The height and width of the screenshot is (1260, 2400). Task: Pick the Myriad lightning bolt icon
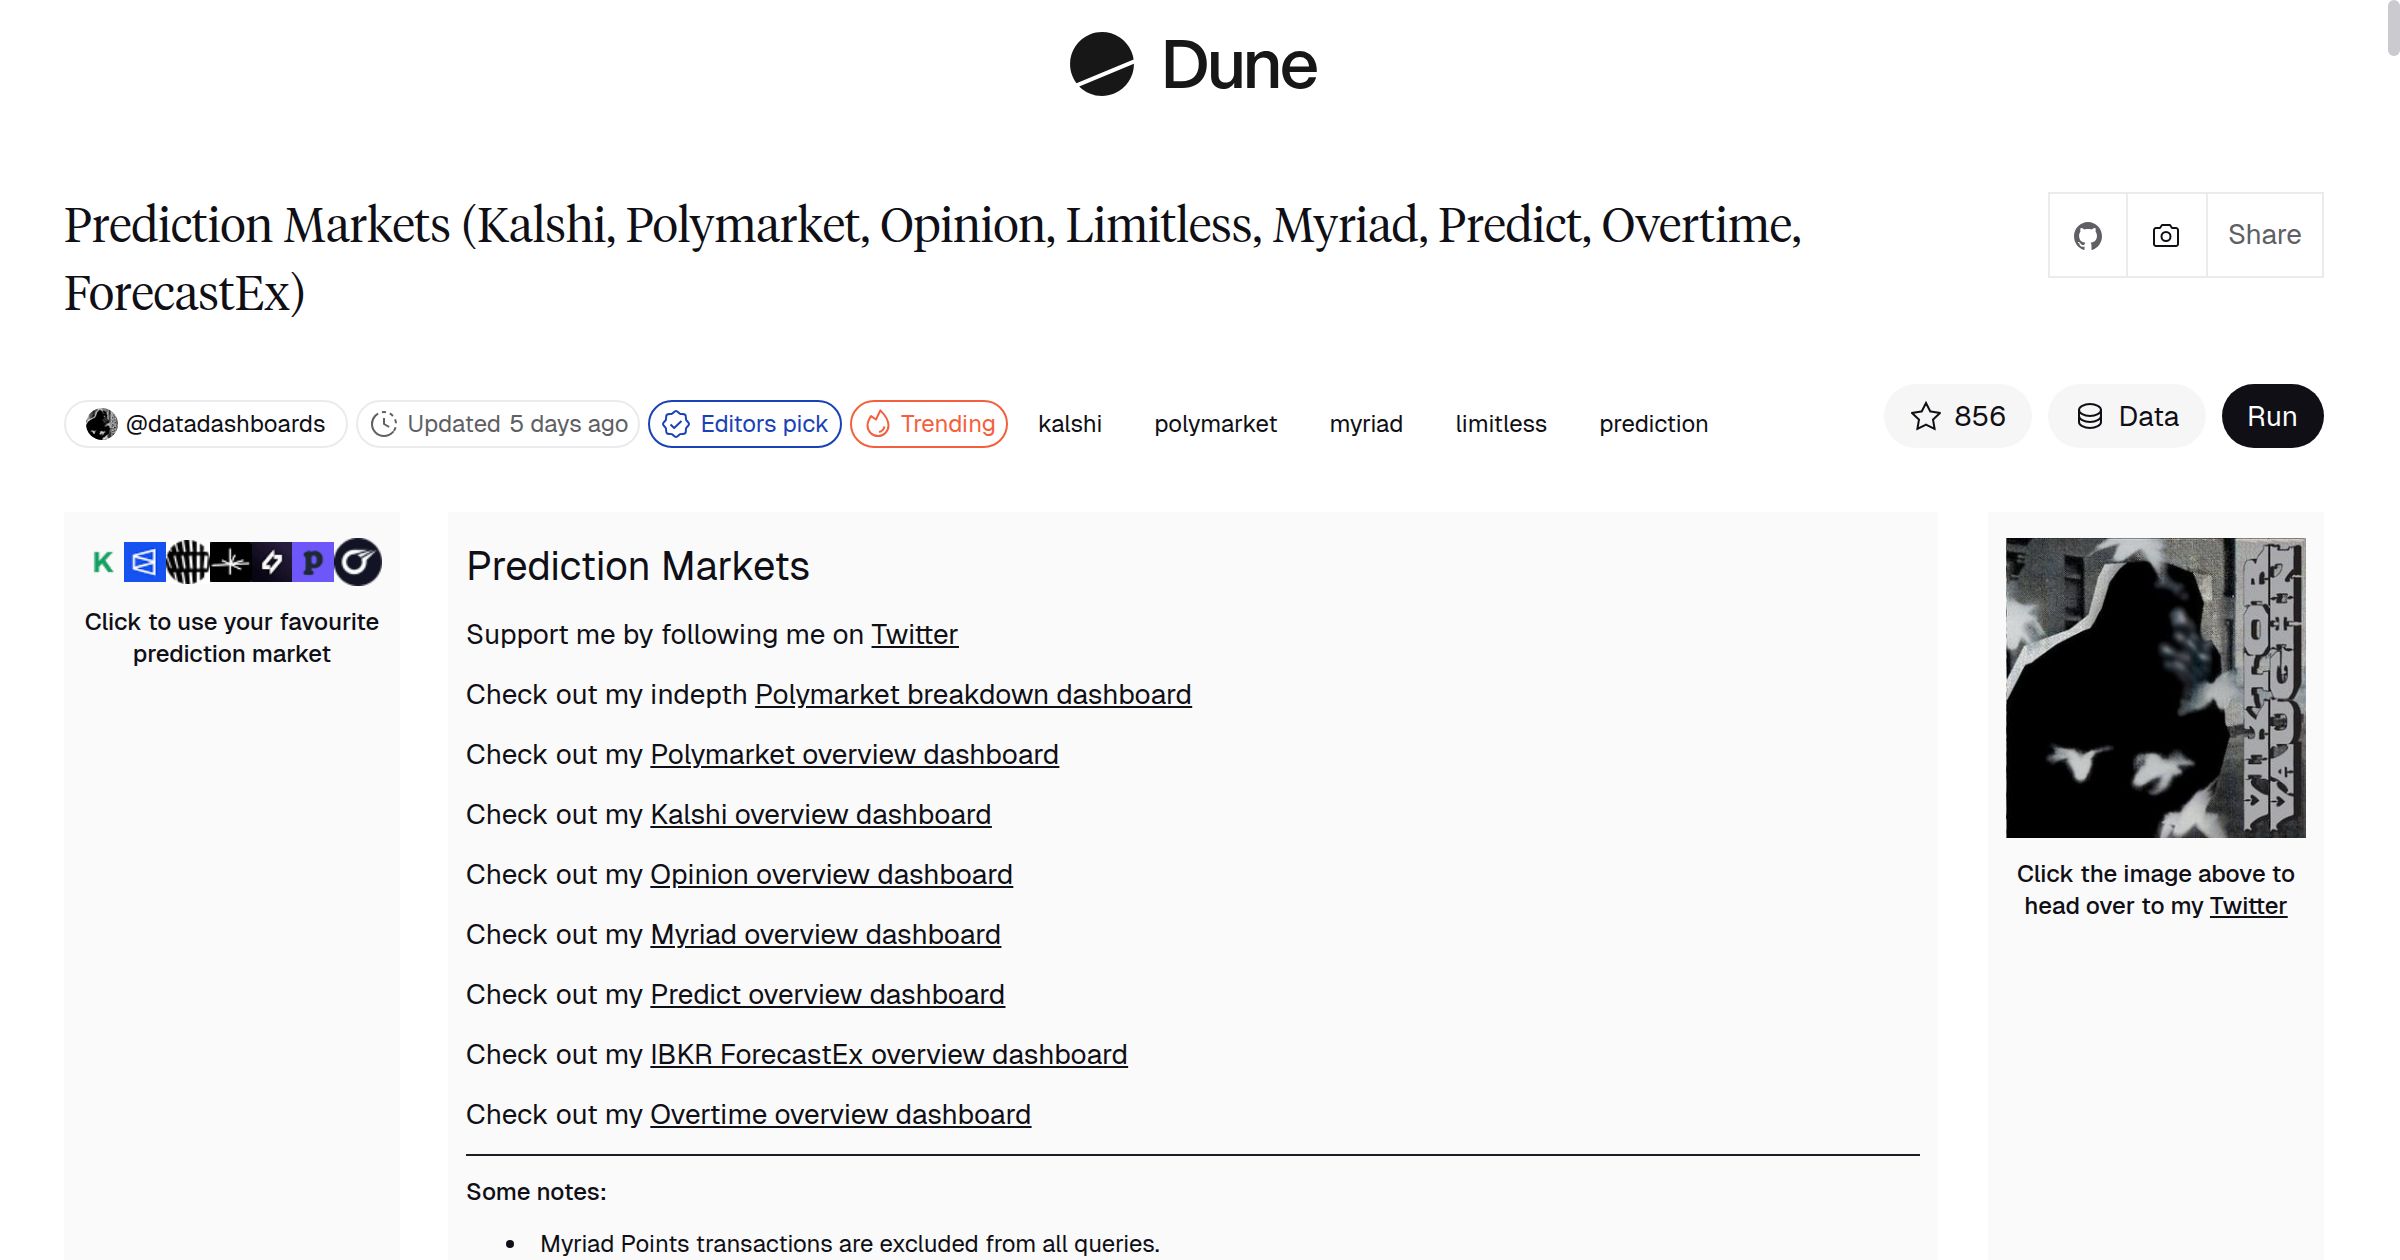[x=271, y=562]
